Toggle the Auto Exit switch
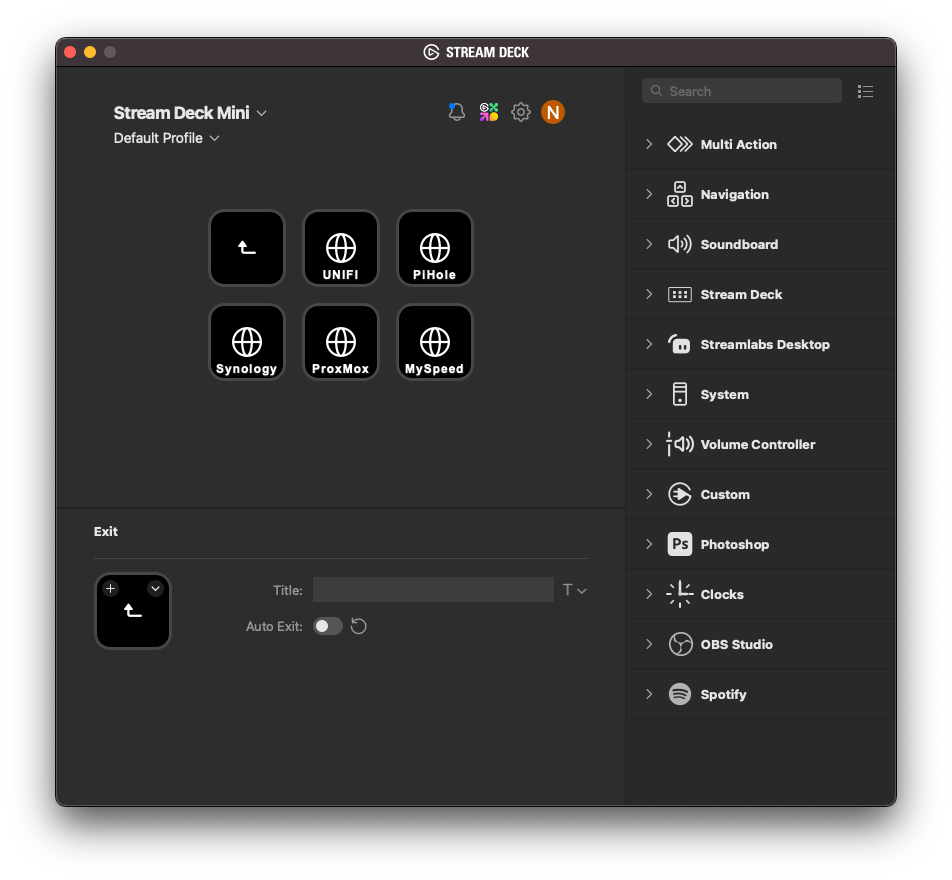The width and height of the screenshot is (952, 880). click(x=328, y=626)
